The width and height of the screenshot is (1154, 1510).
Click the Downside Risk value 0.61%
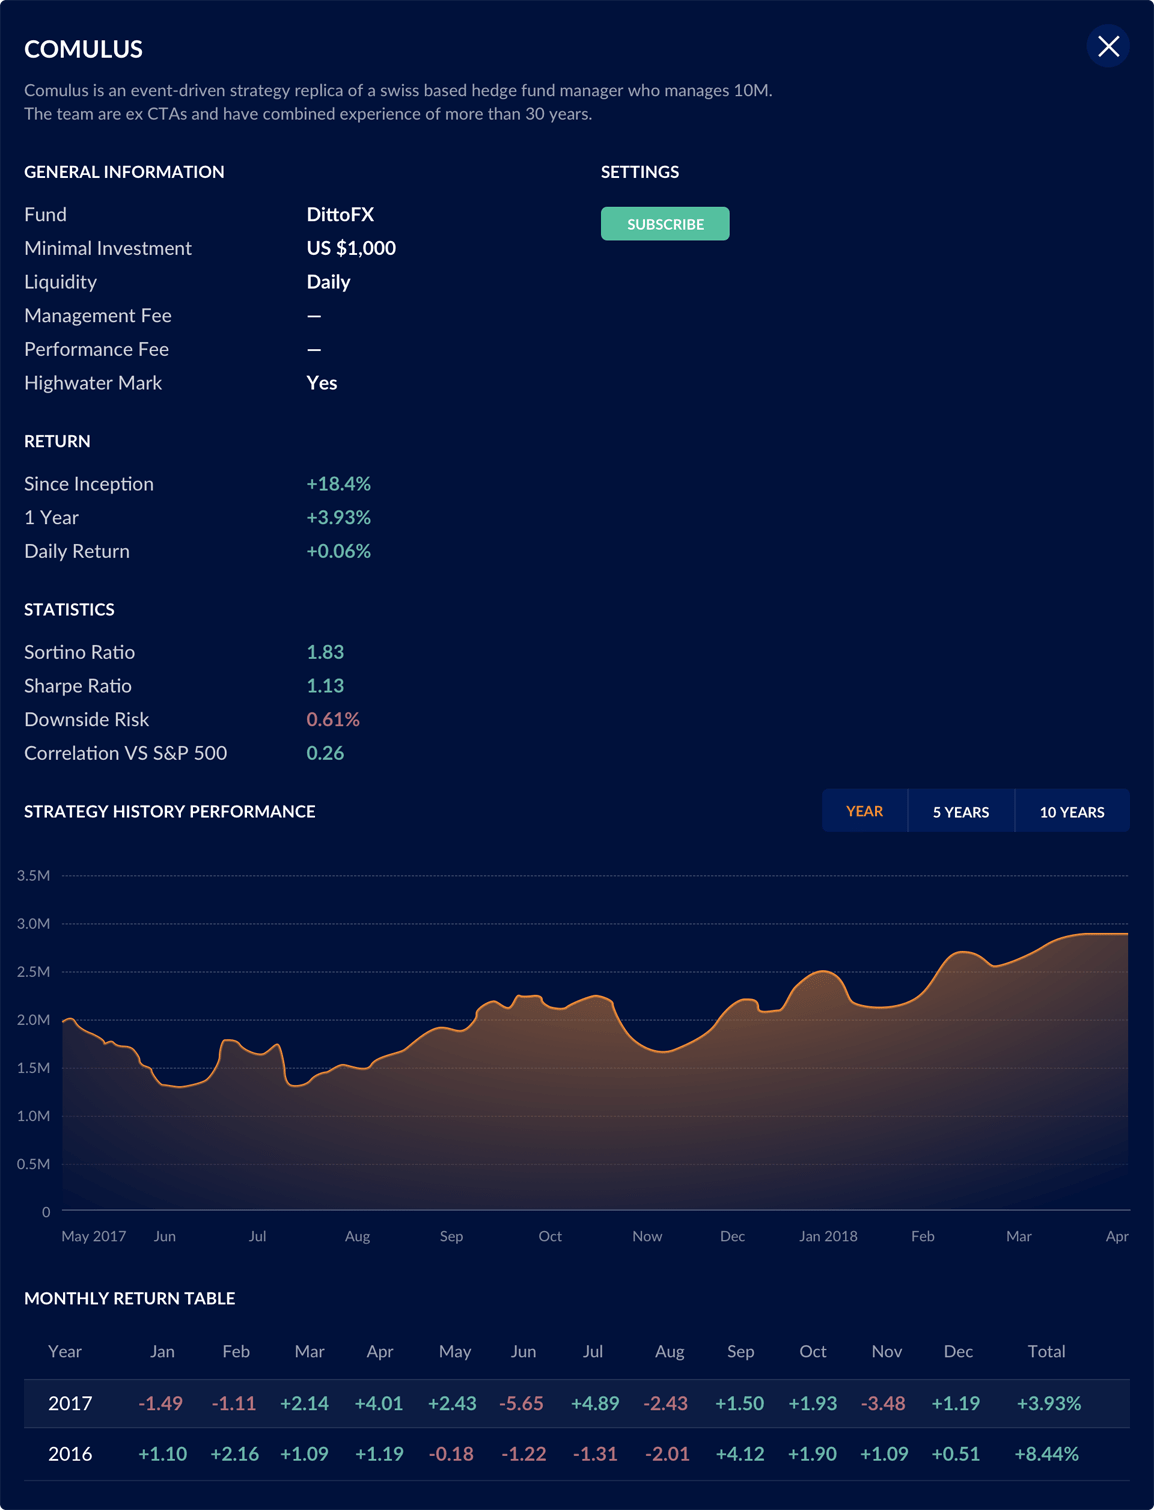[333, 719]
